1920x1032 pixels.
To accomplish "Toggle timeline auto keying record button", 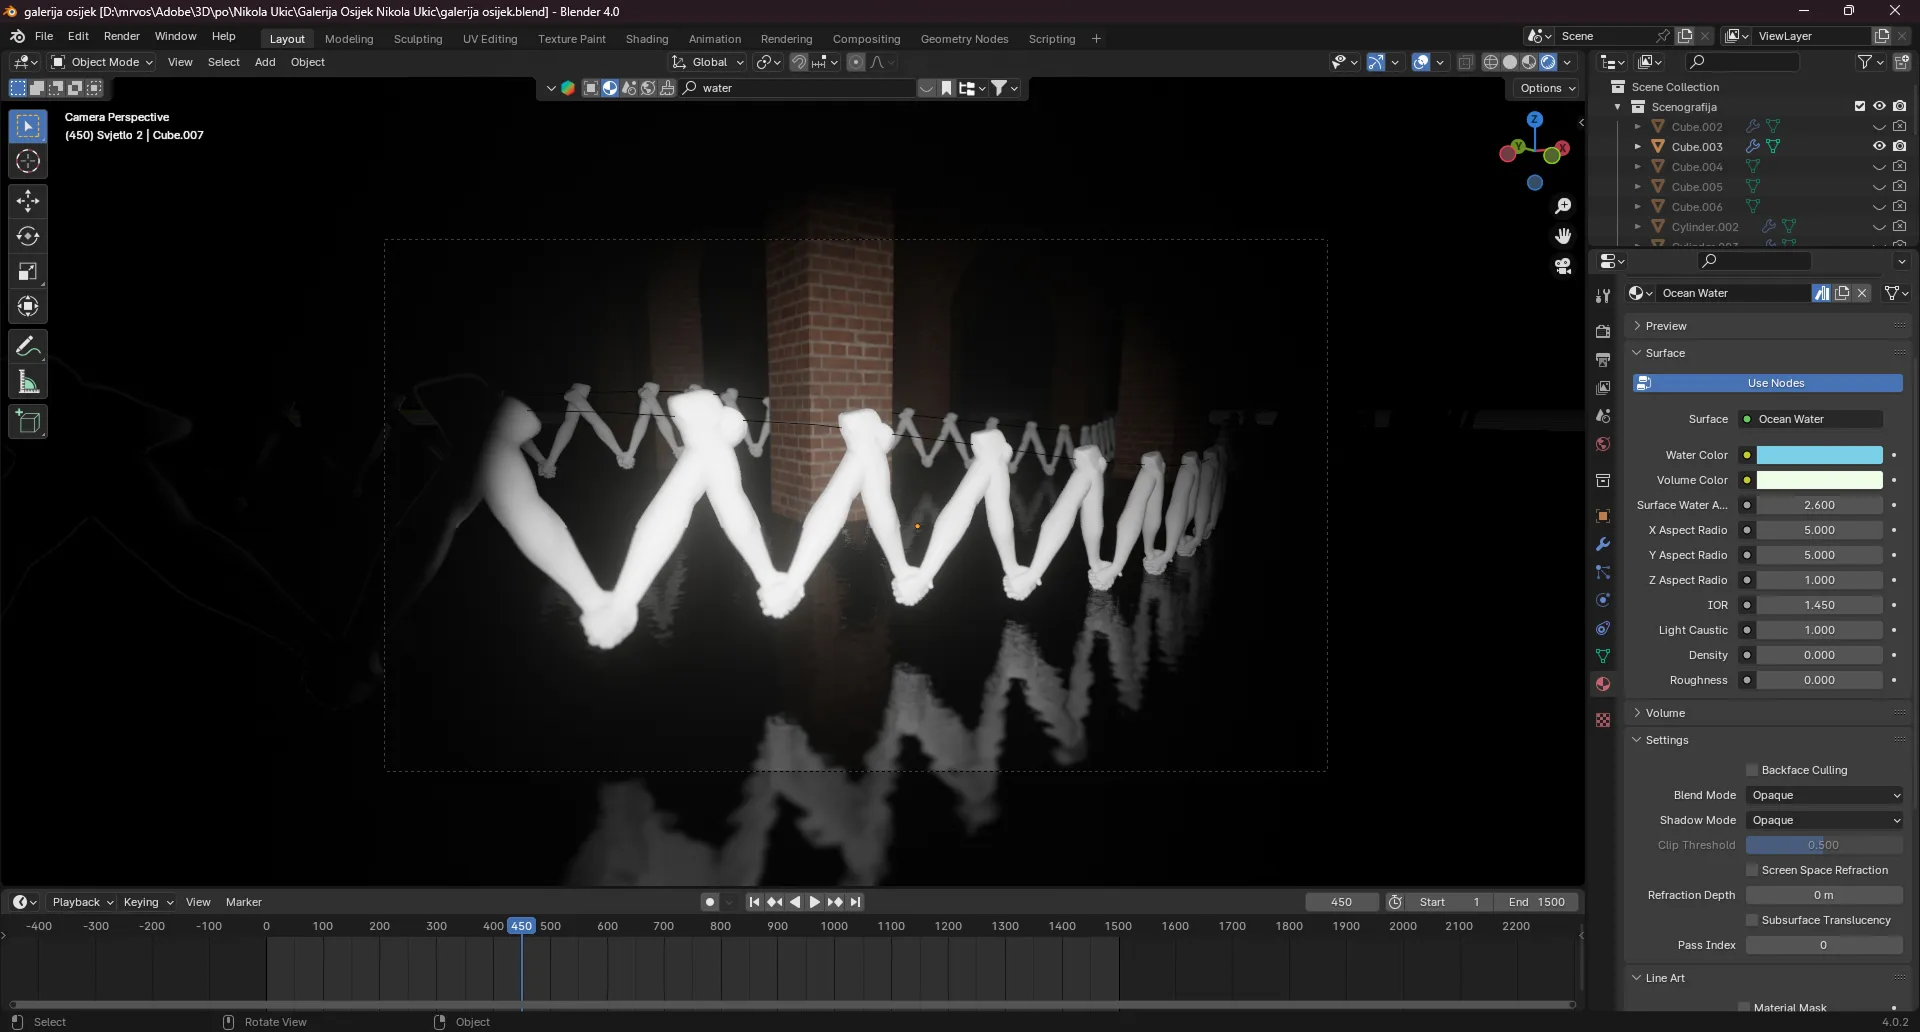I will [710, 902].
